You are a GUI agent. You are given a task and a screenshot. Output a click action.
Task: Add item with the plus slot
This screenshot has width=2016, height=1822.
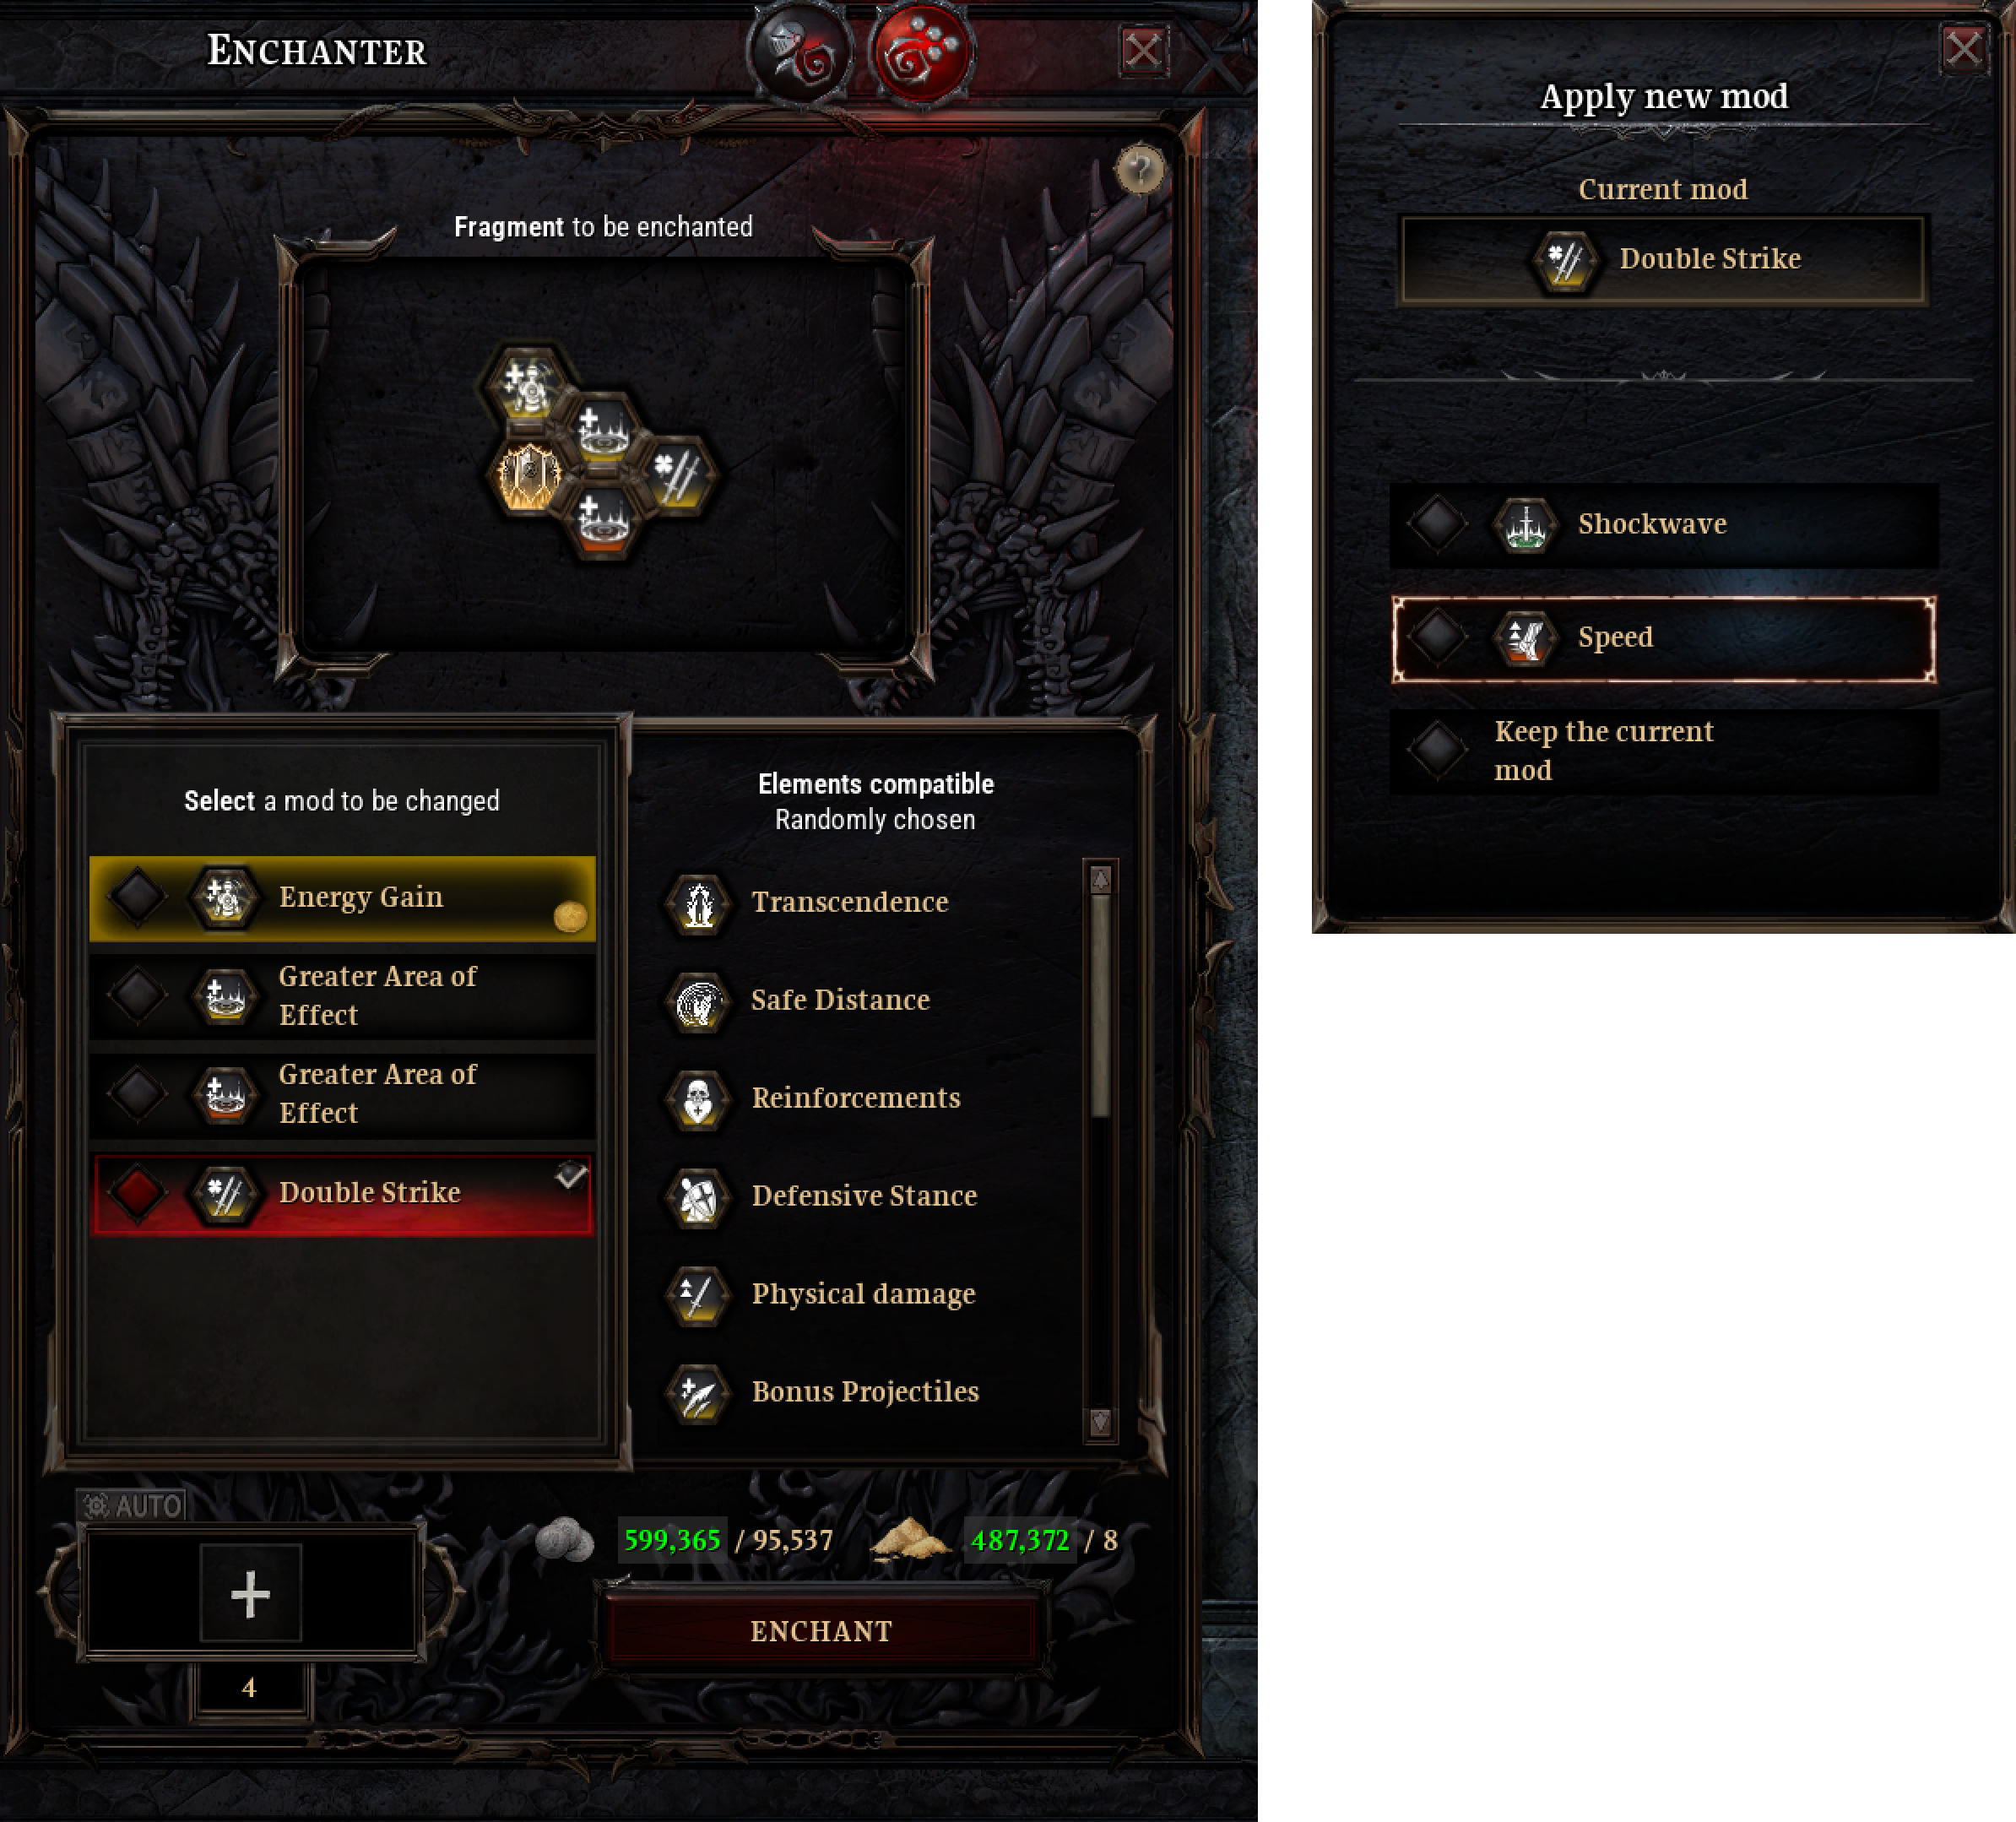(250, 1593)
